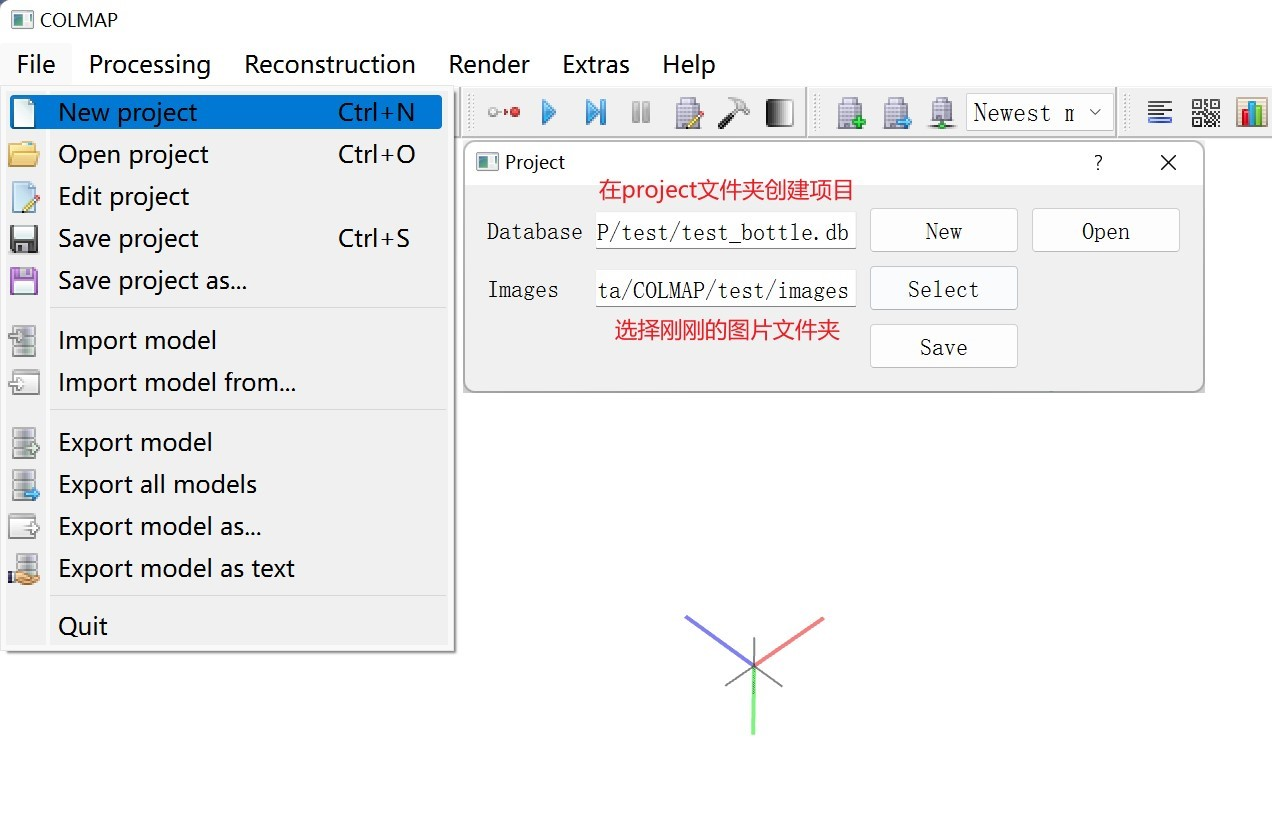The width and height of the screenshot is (1272, 833).
Task: Open reconstruction options notepad icon
Action: pos(688,113)
